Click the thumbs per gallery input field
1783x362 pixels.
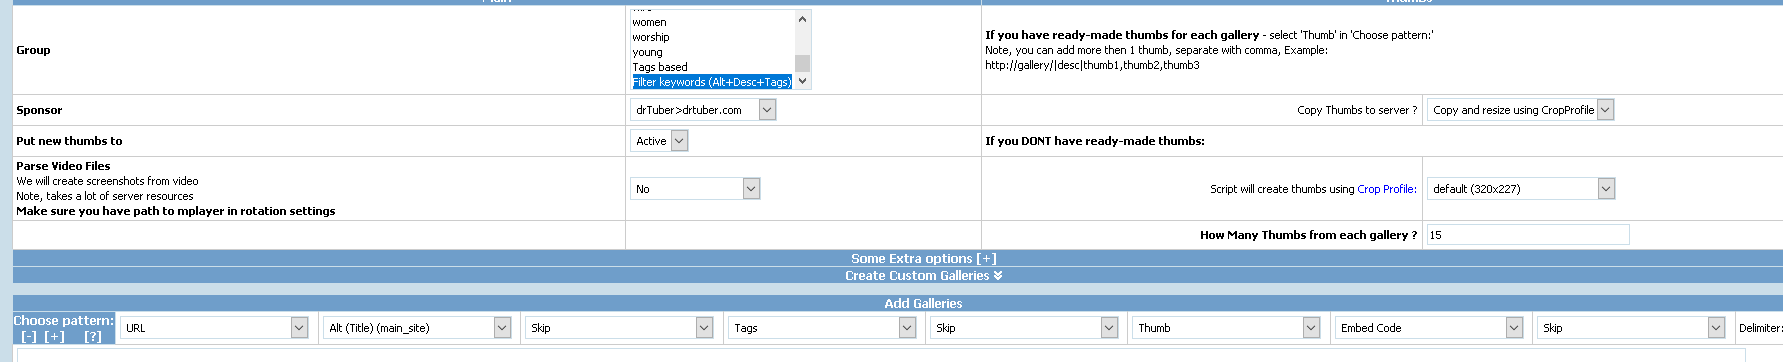(x=1527, y=235)
